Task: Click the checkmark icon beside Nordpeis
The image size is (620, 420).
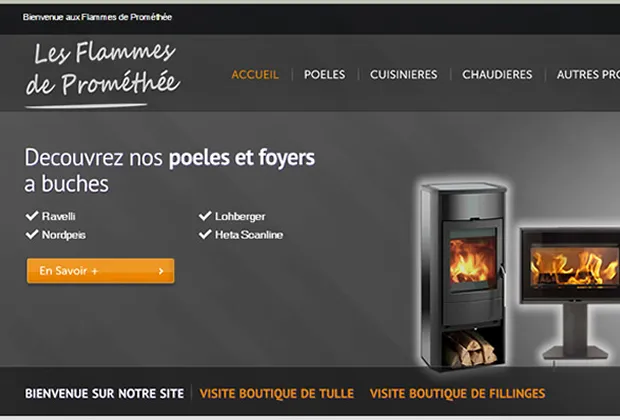Action: point(32,235)
